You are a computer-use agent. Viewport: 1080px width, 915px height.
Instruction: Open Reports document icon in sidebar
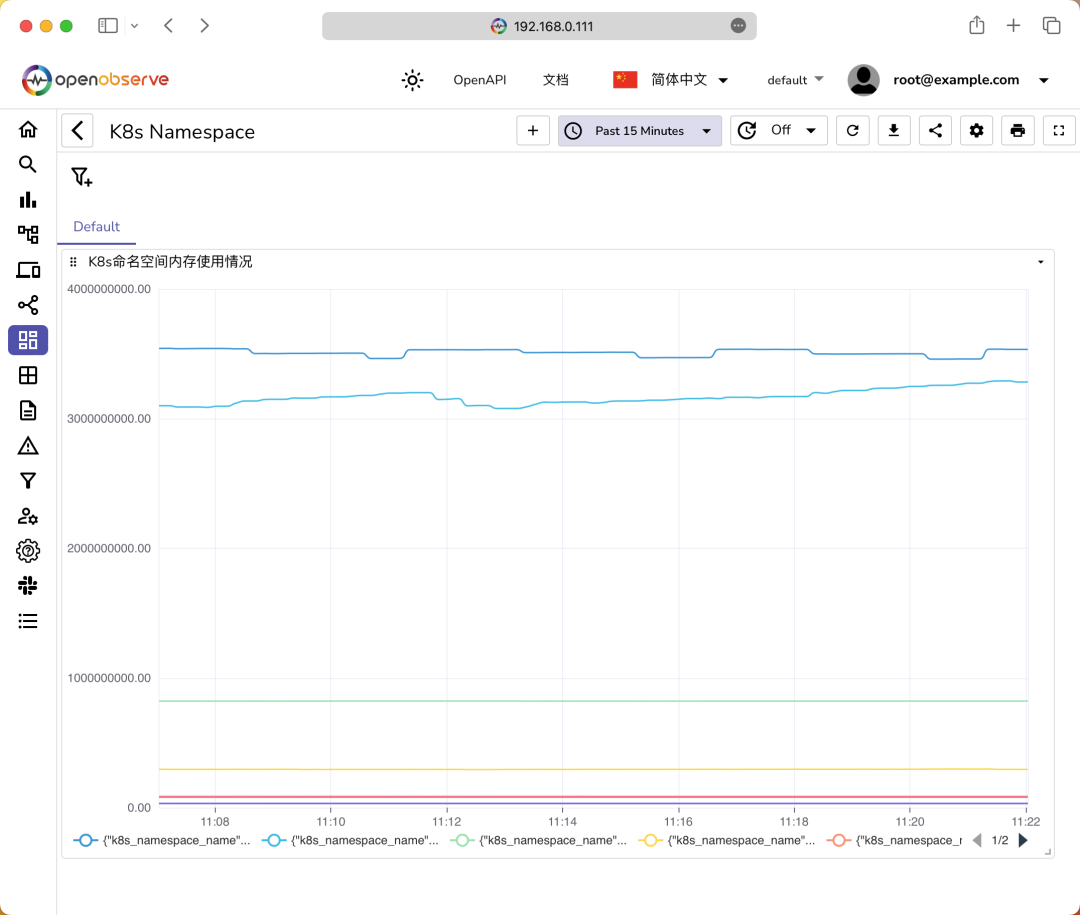click(x=28, y=411)
